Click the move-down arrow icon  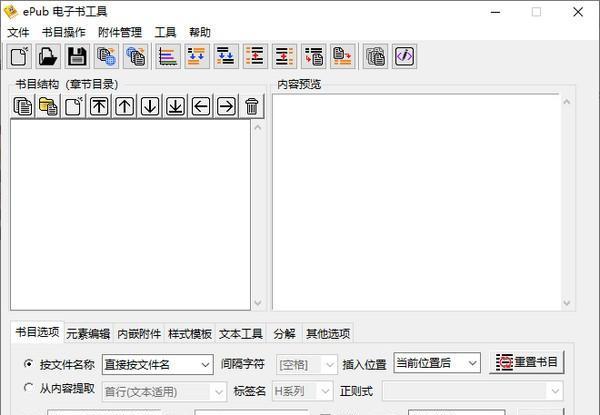pos(150,106)
